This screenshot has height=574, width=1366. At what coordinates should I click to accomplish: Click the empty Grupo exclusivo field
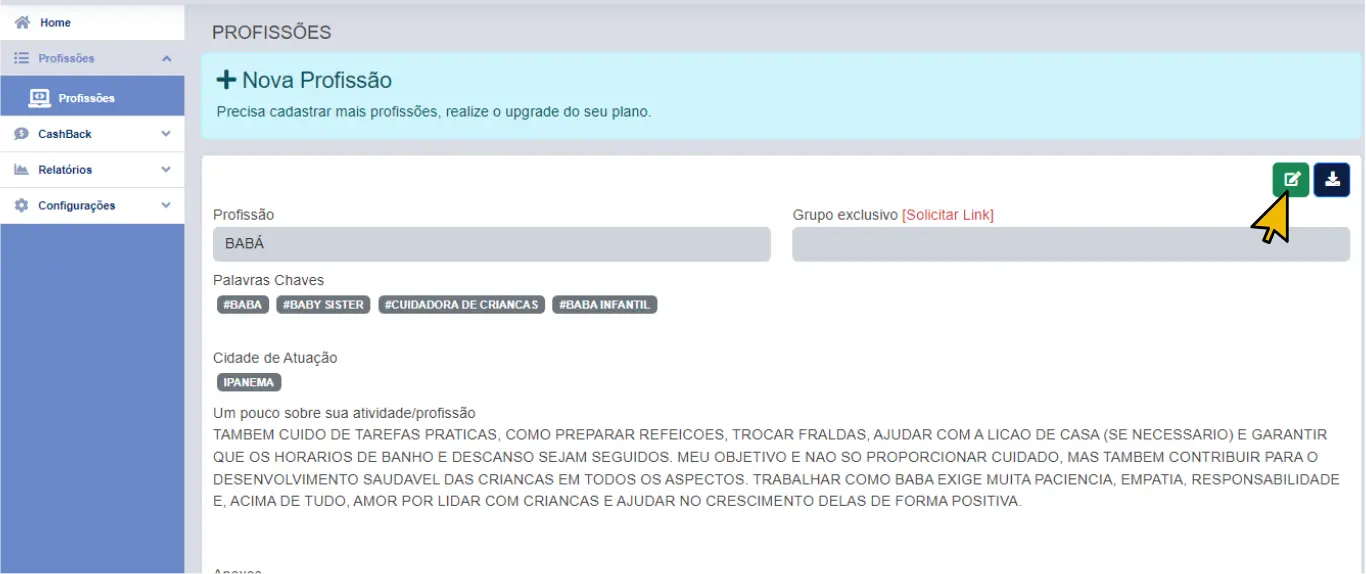click(1071, 244)
